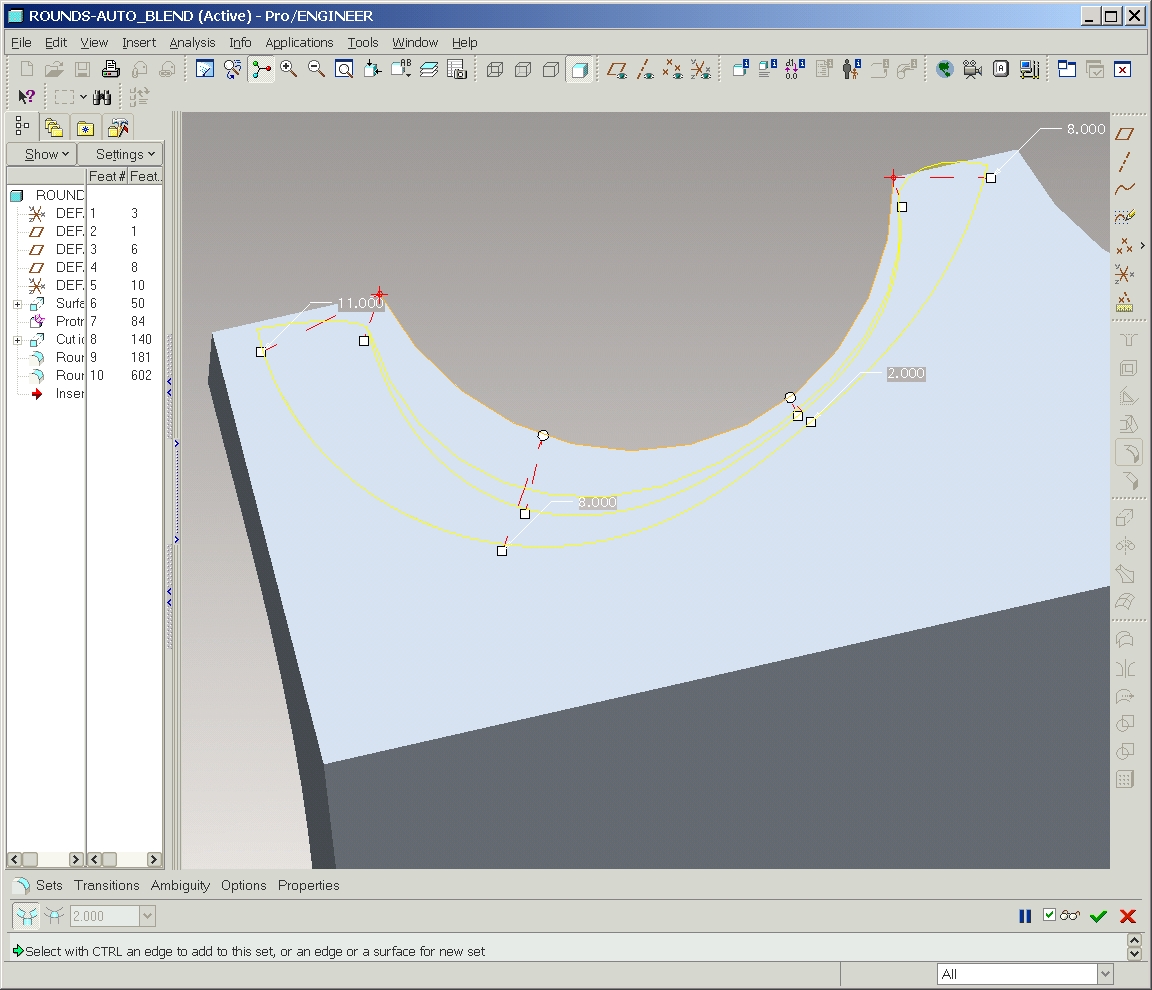Open the Transitions tab in dashboard
Viewport: 1152px width, 990px height.
pyautogui.click(x=107, y=885)
